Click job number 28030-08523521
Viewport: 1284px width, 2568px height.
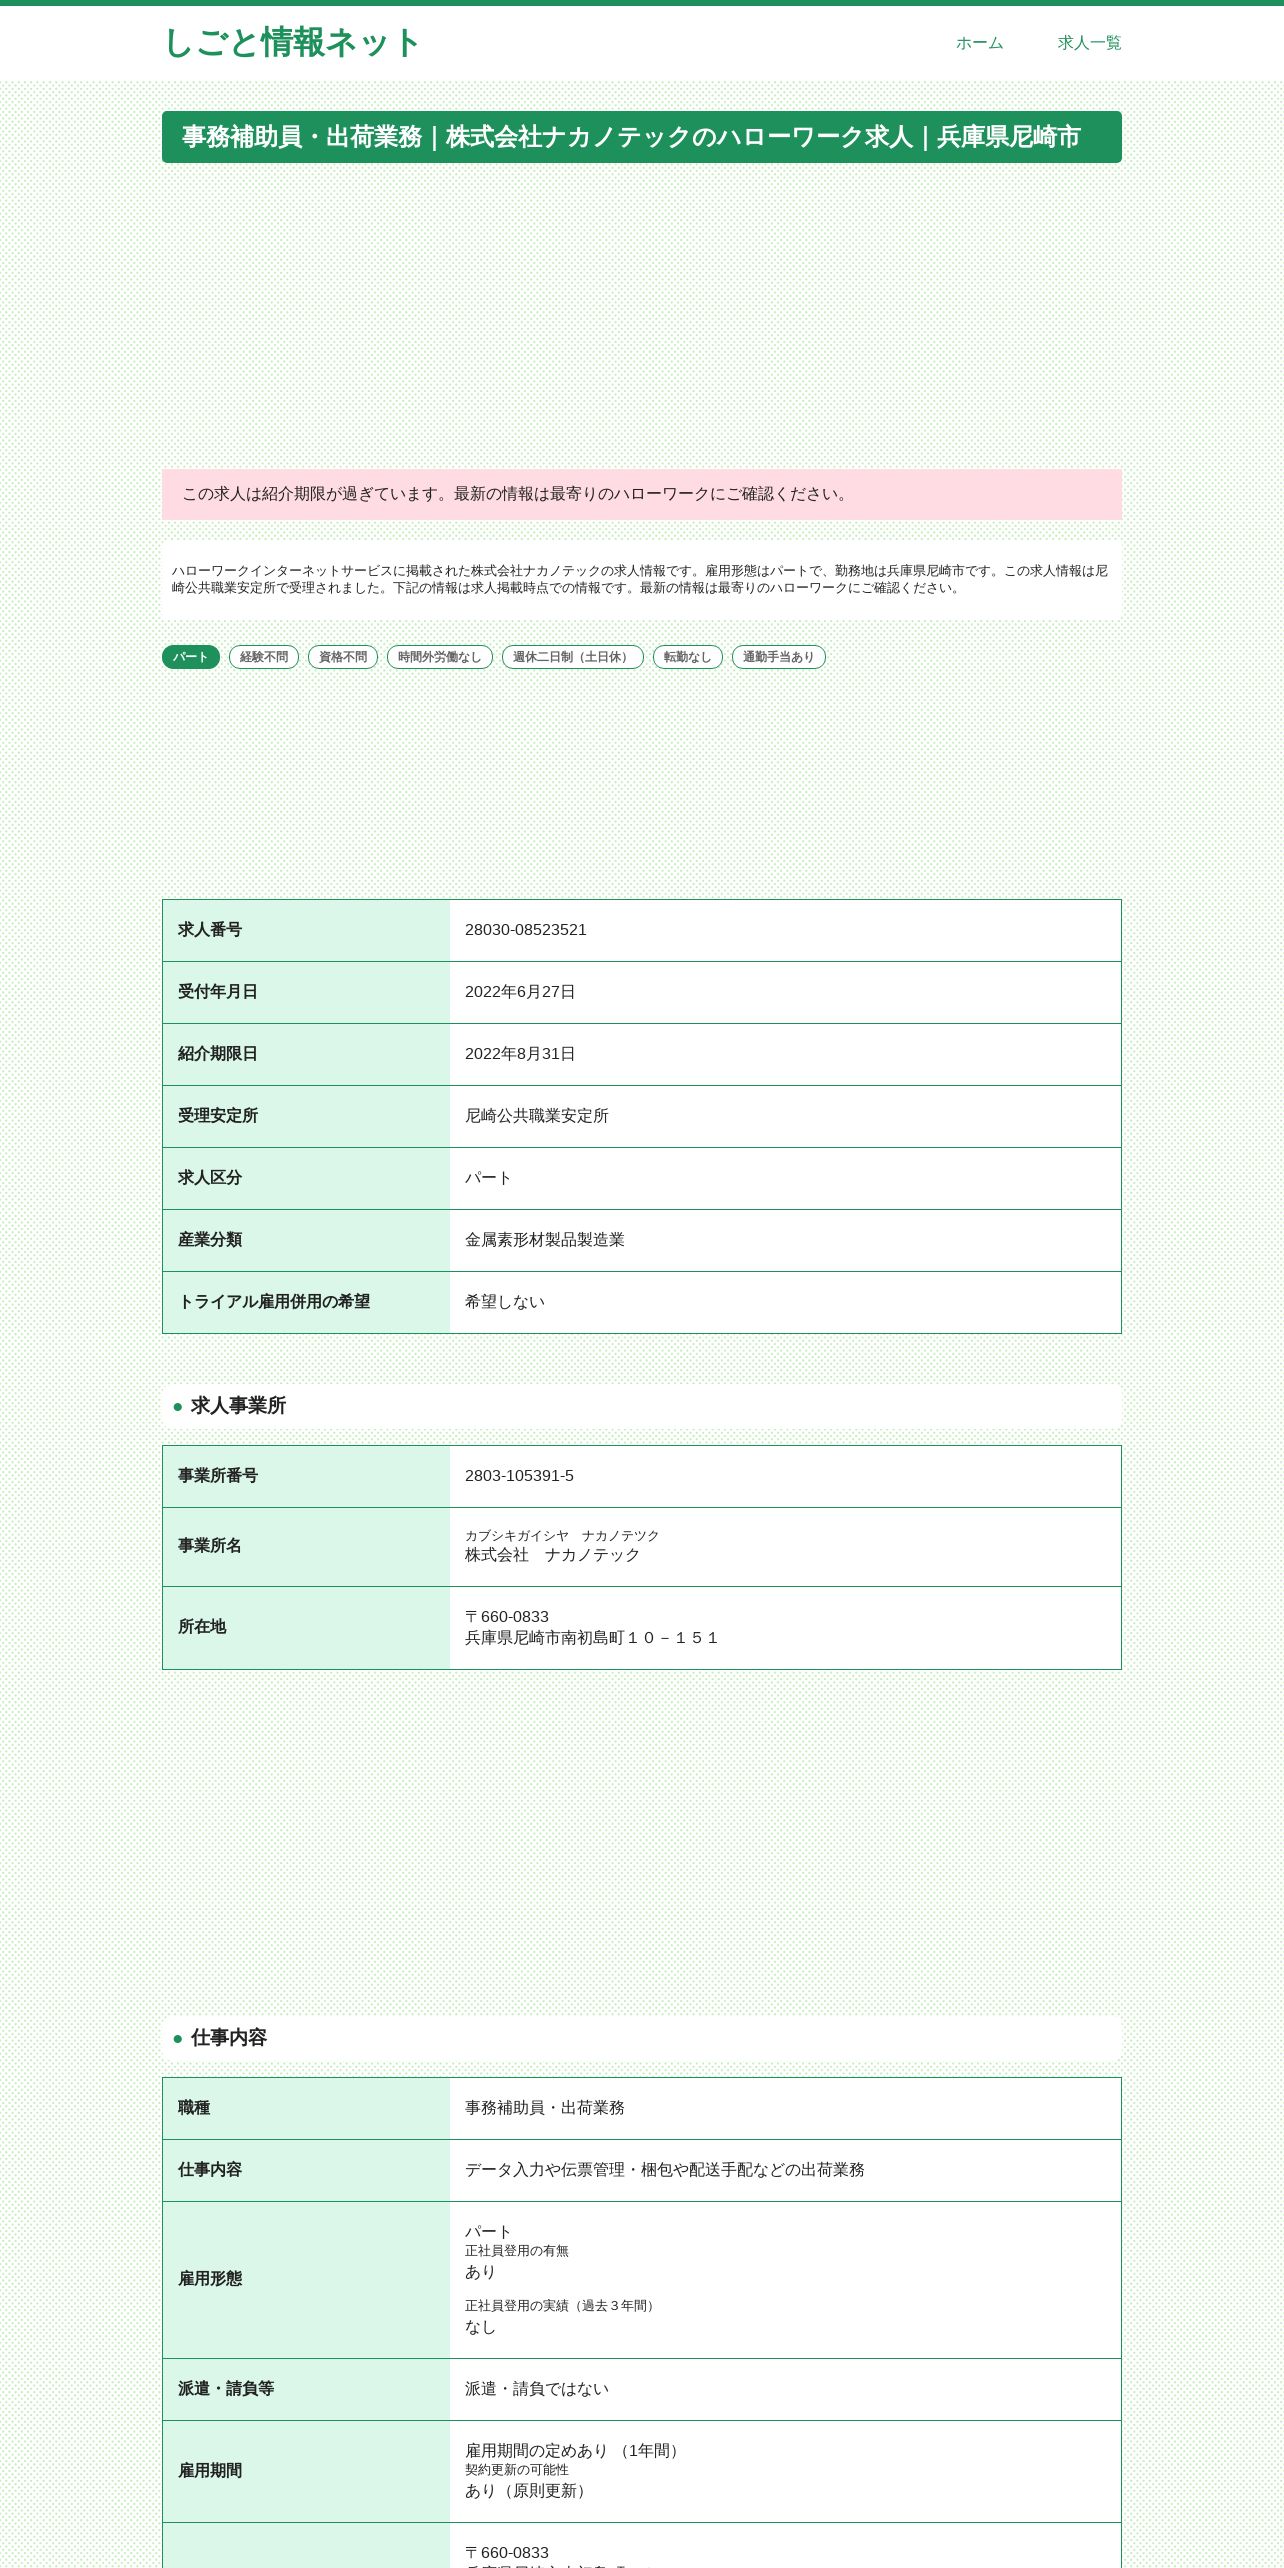point(526,930)
